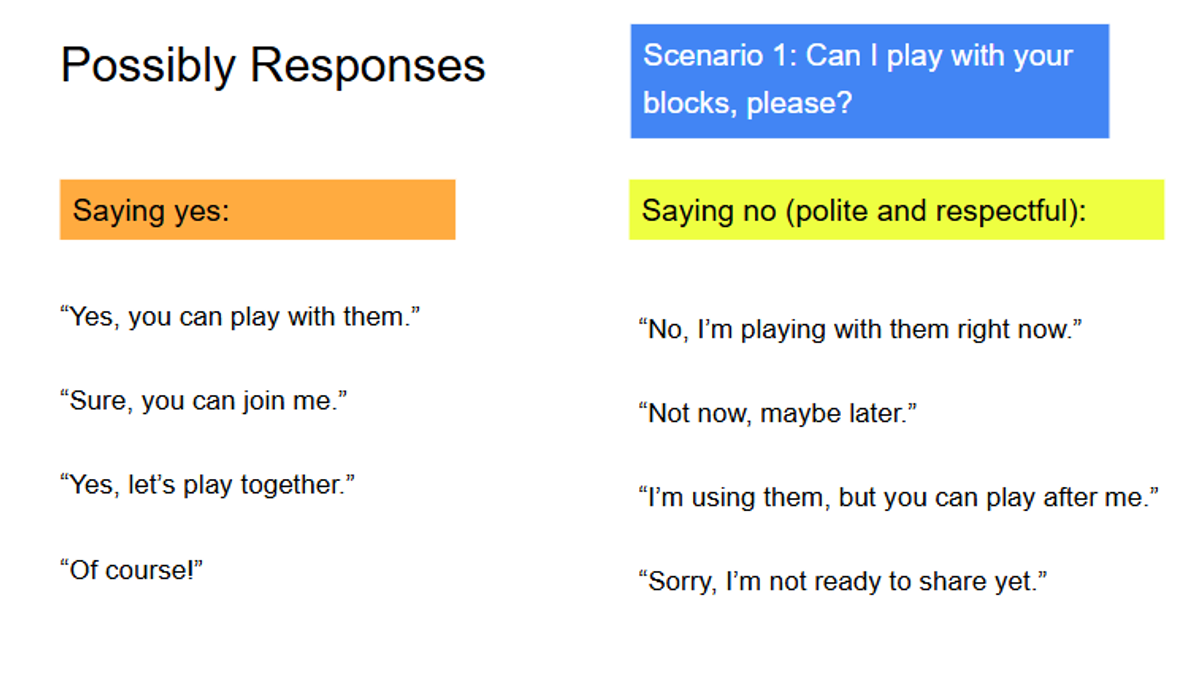Image resolution: width=1200 pixels, height=677 pixels.
Task: Click the word 'Possibly' in the heading
Action: tap(150, 68)
